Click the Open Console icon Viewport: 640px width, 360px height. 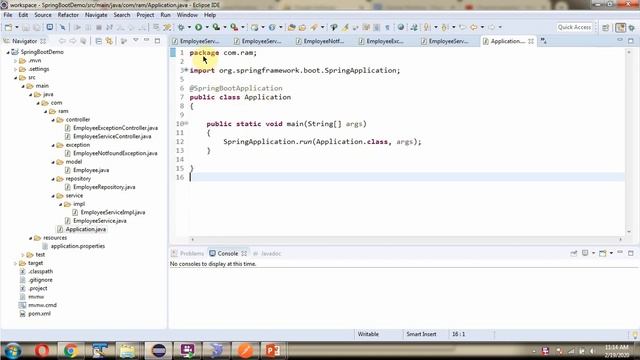(x=602, y=253)
